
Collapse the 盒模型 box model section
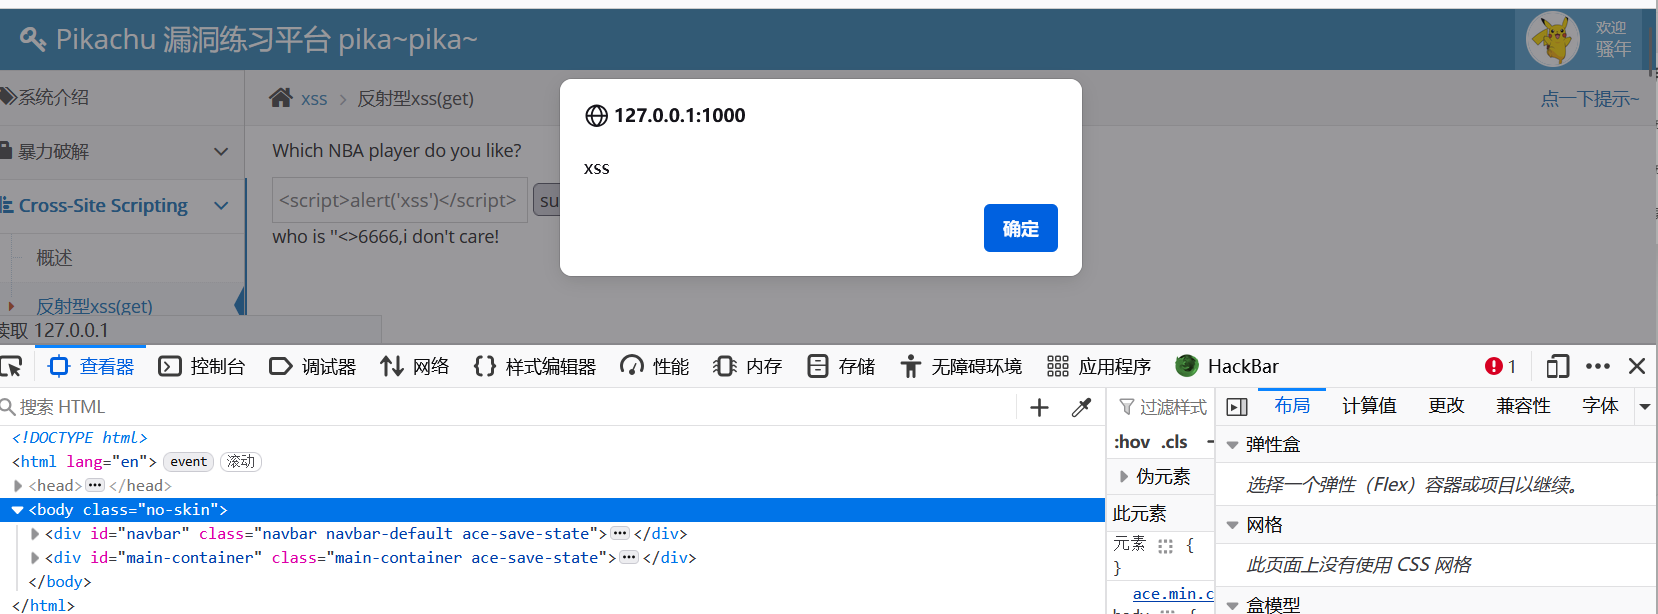pos(1233,605)
